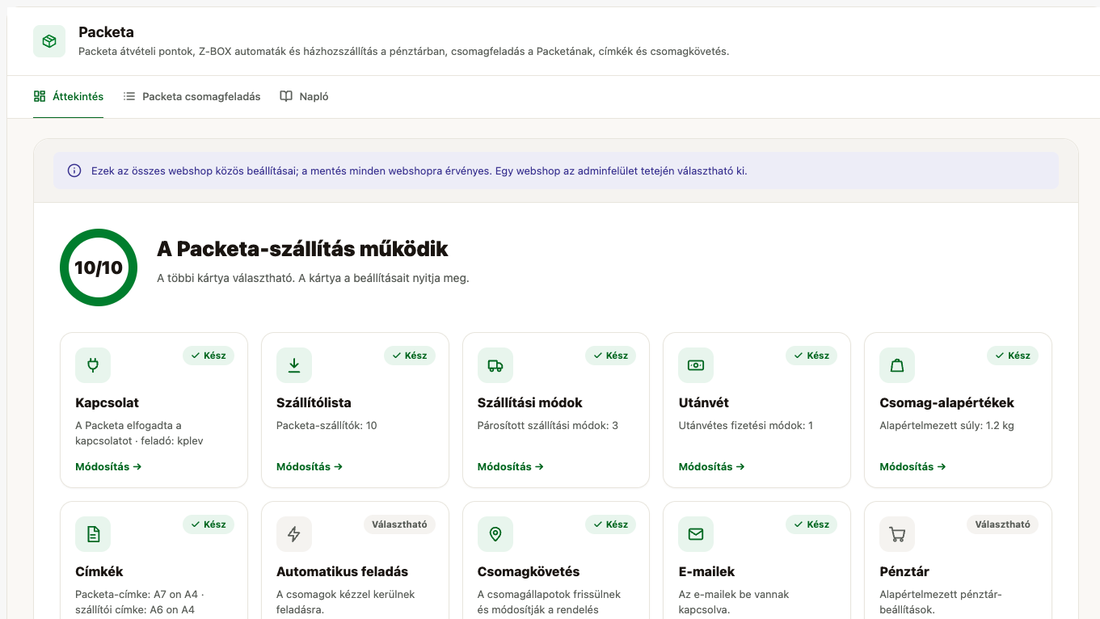Click the lightning icon on Automatikus feladás card

point(294,534)
